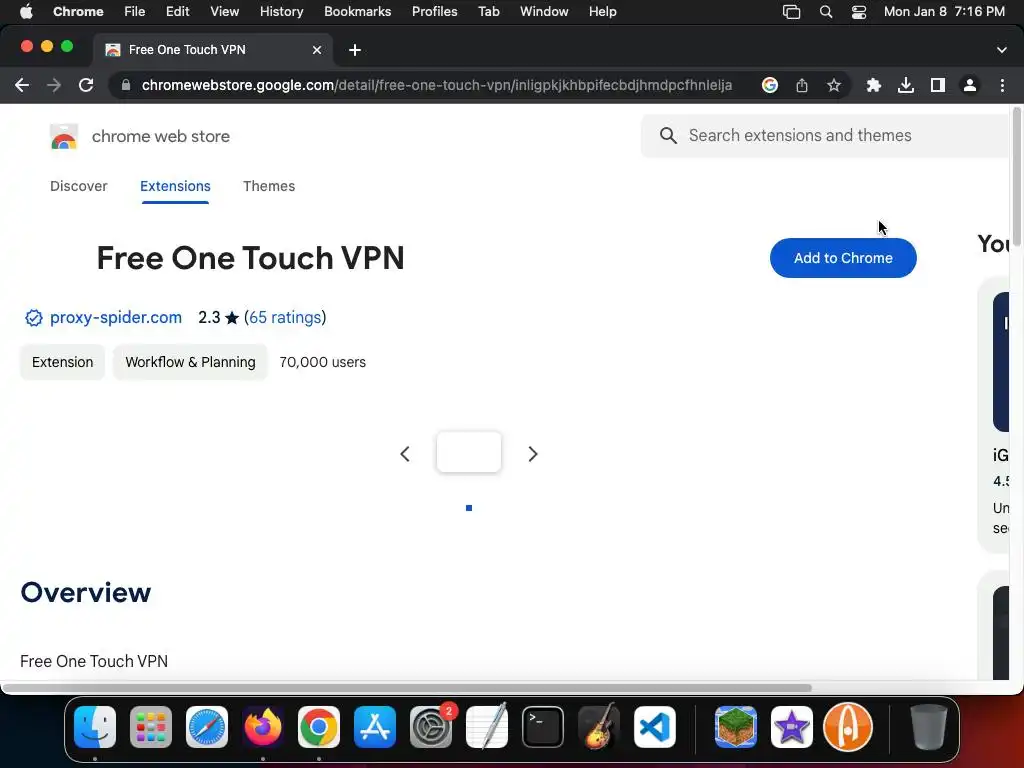This screenshot has height=768, width=1024.
Task: Launch GarageBand from the dock
Action: click(x=599, y=727)
